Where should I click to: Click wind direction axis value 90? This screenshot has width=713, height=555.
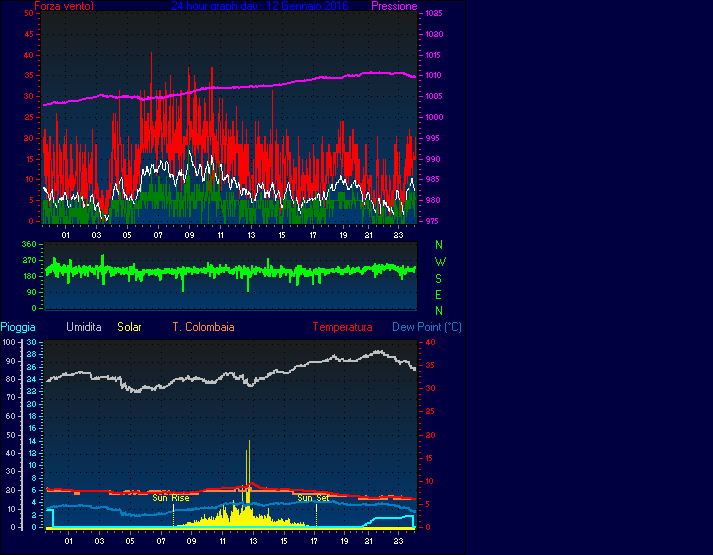click(31, 292)
